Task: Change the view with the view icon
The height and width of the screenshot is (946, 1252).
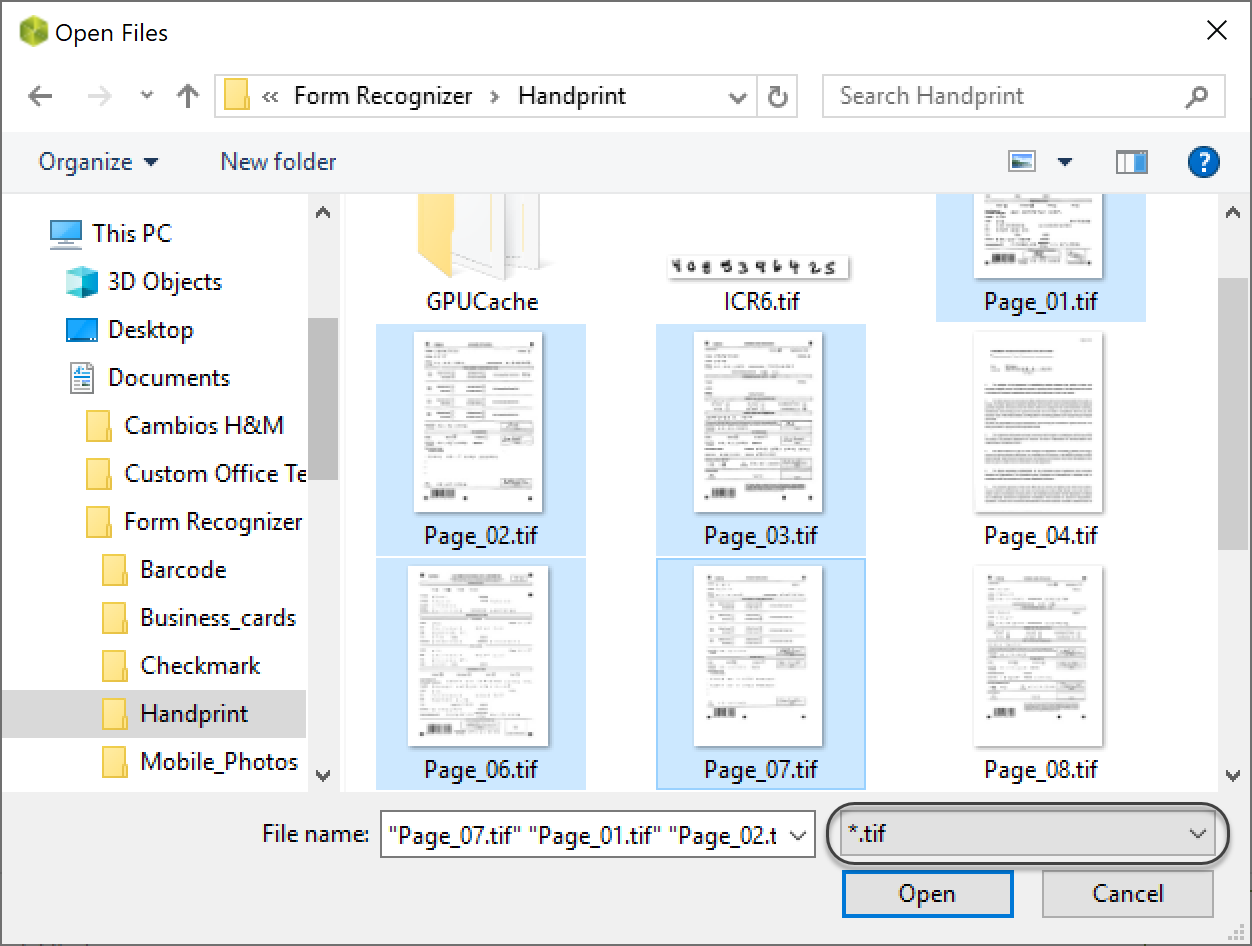Action: click(1022, 161)
